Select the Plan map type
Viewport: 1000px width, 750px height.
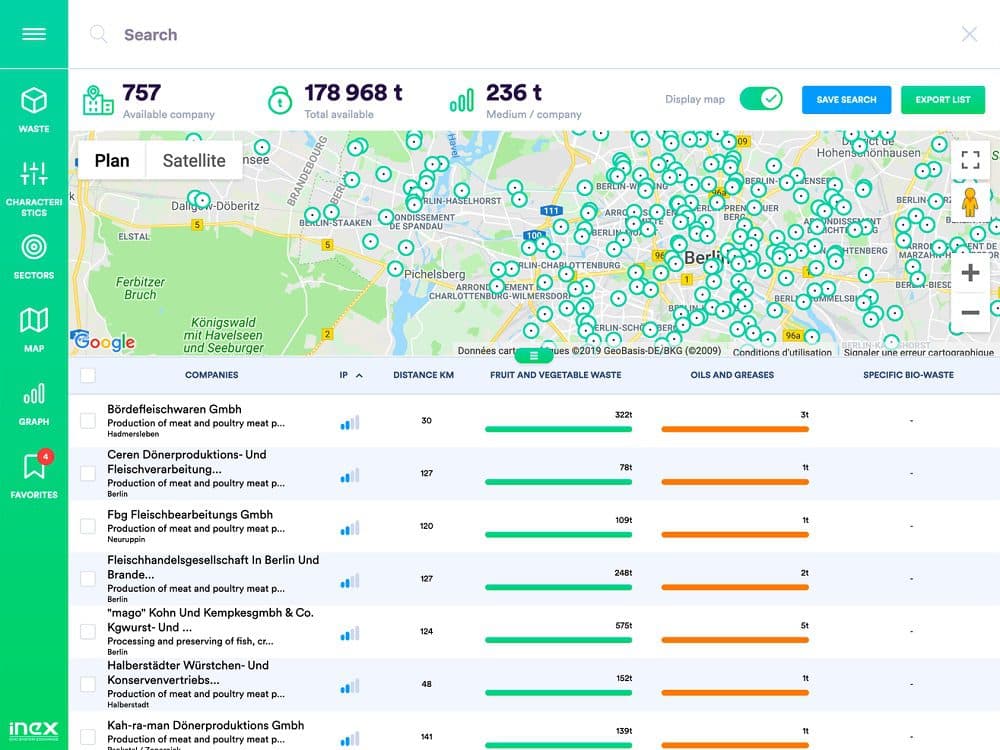pyautogui.click(x=112, y=160)
